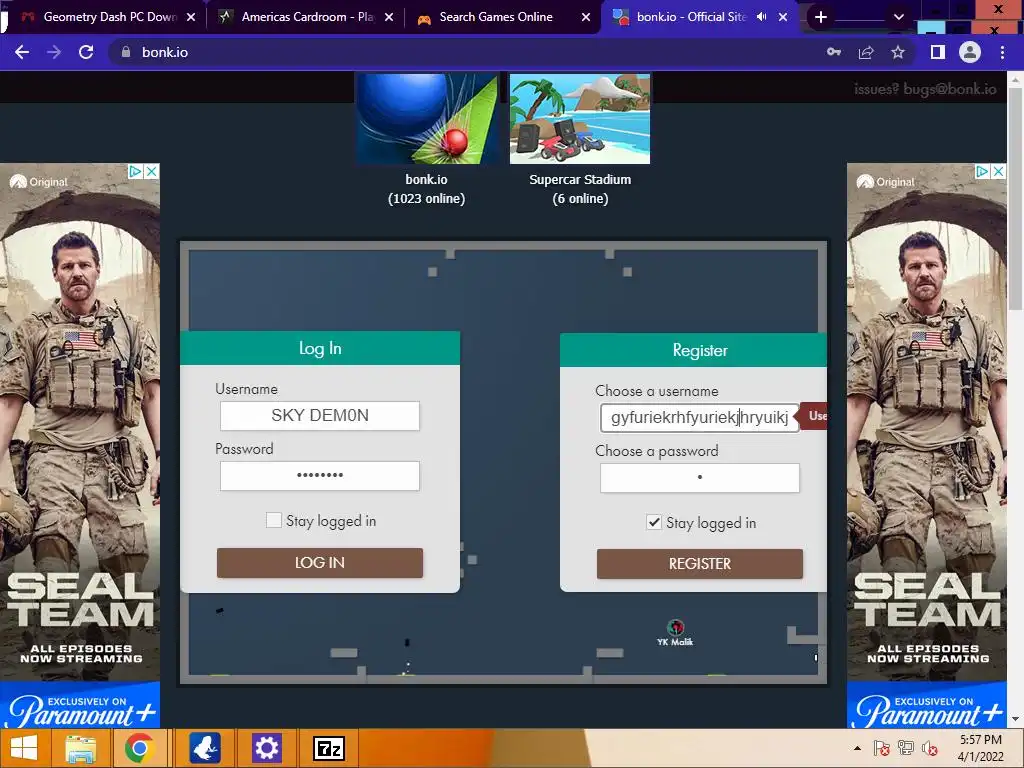1024x768 pixels.
Task: Open the network tray icon
Action: (x=906, y=748)
